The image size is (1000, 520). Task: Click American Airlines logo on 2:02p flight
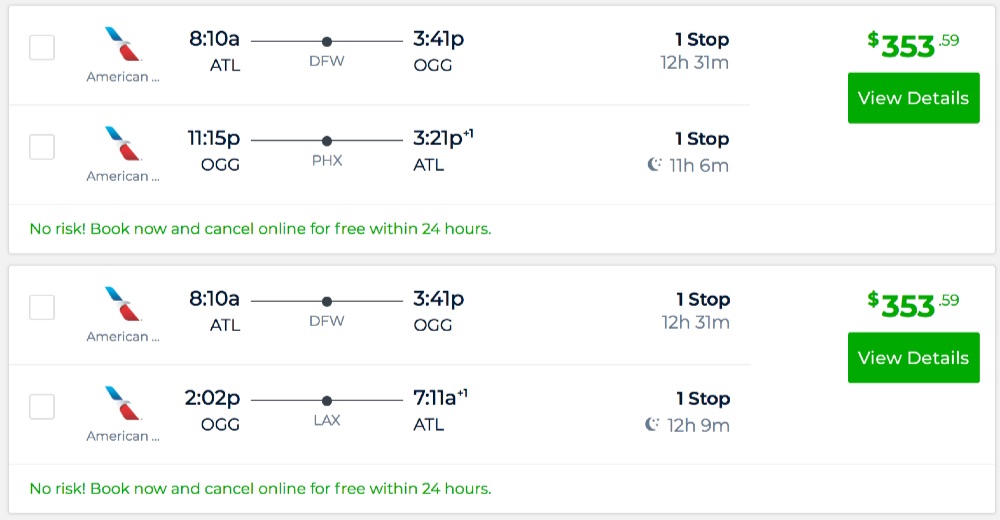[123, 403]
